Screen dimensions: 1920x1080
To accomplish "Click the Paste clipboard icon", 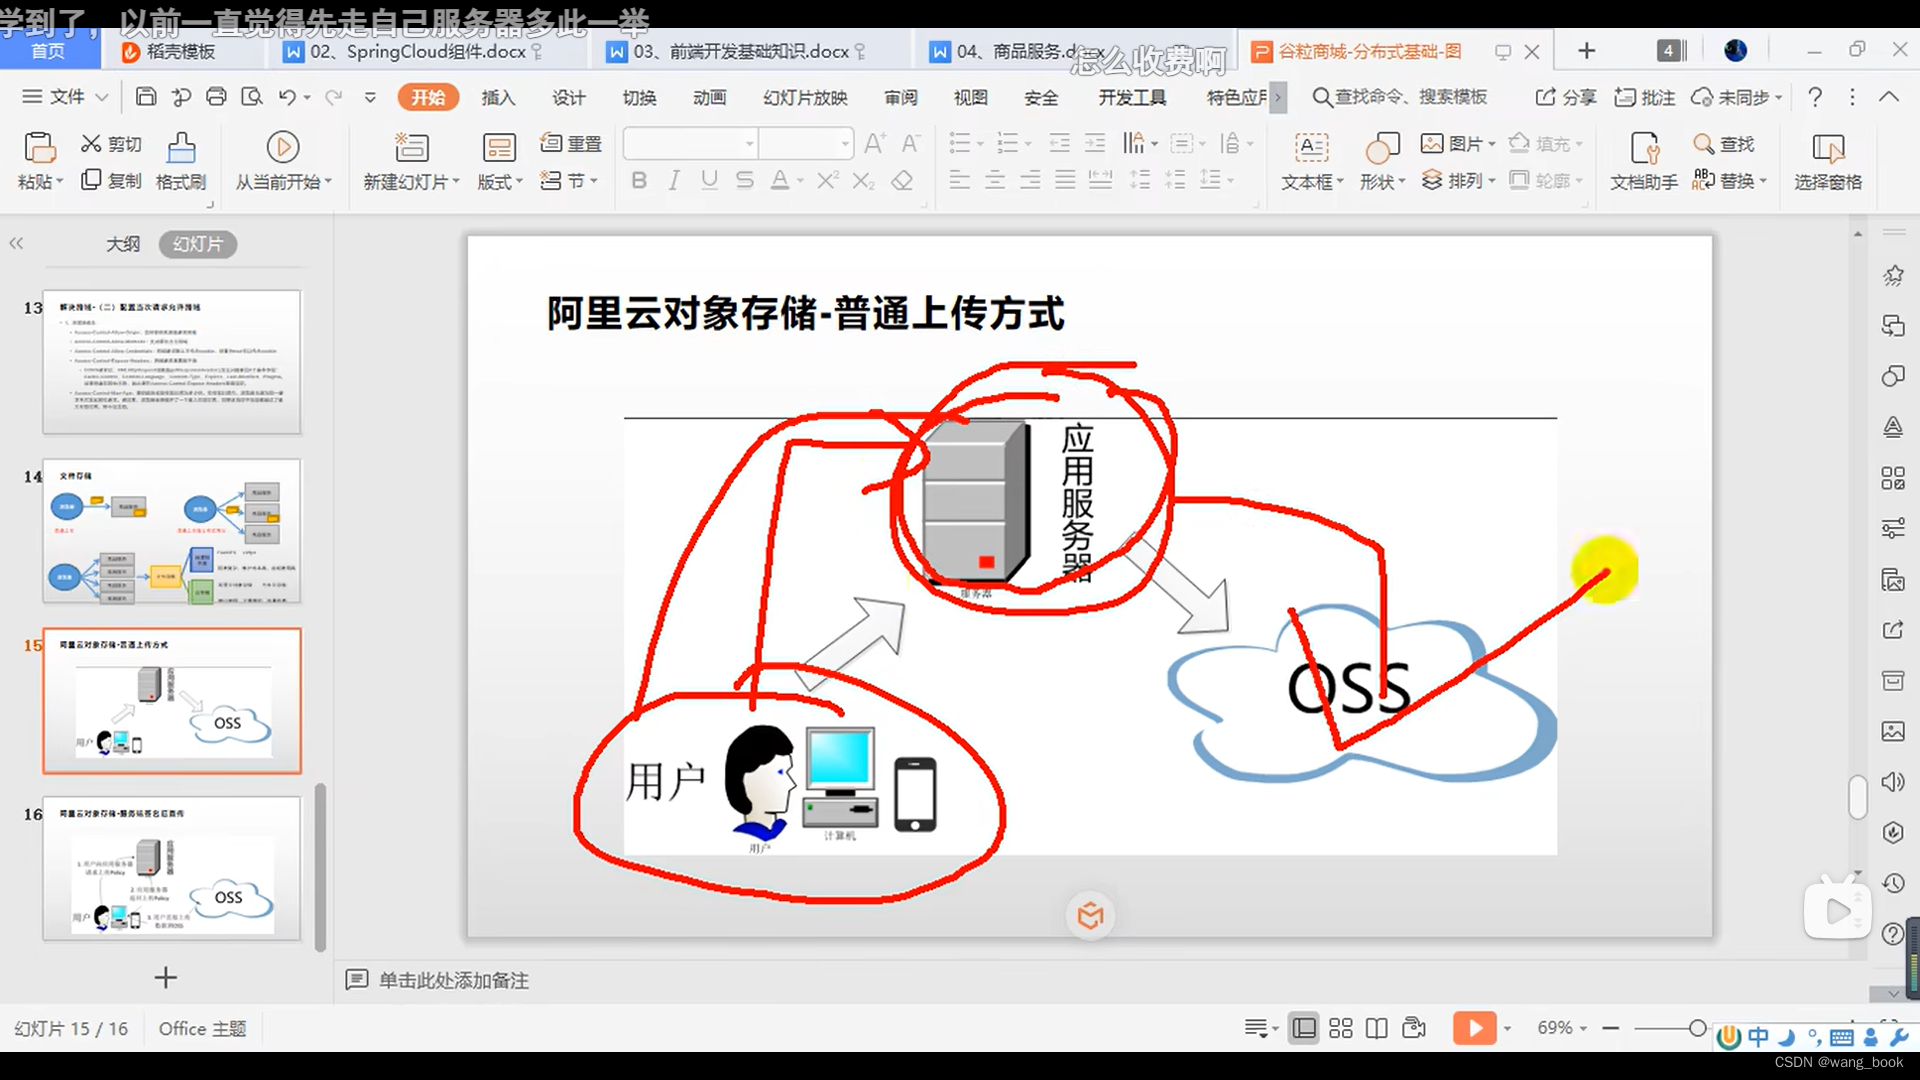I will [39, 148].
